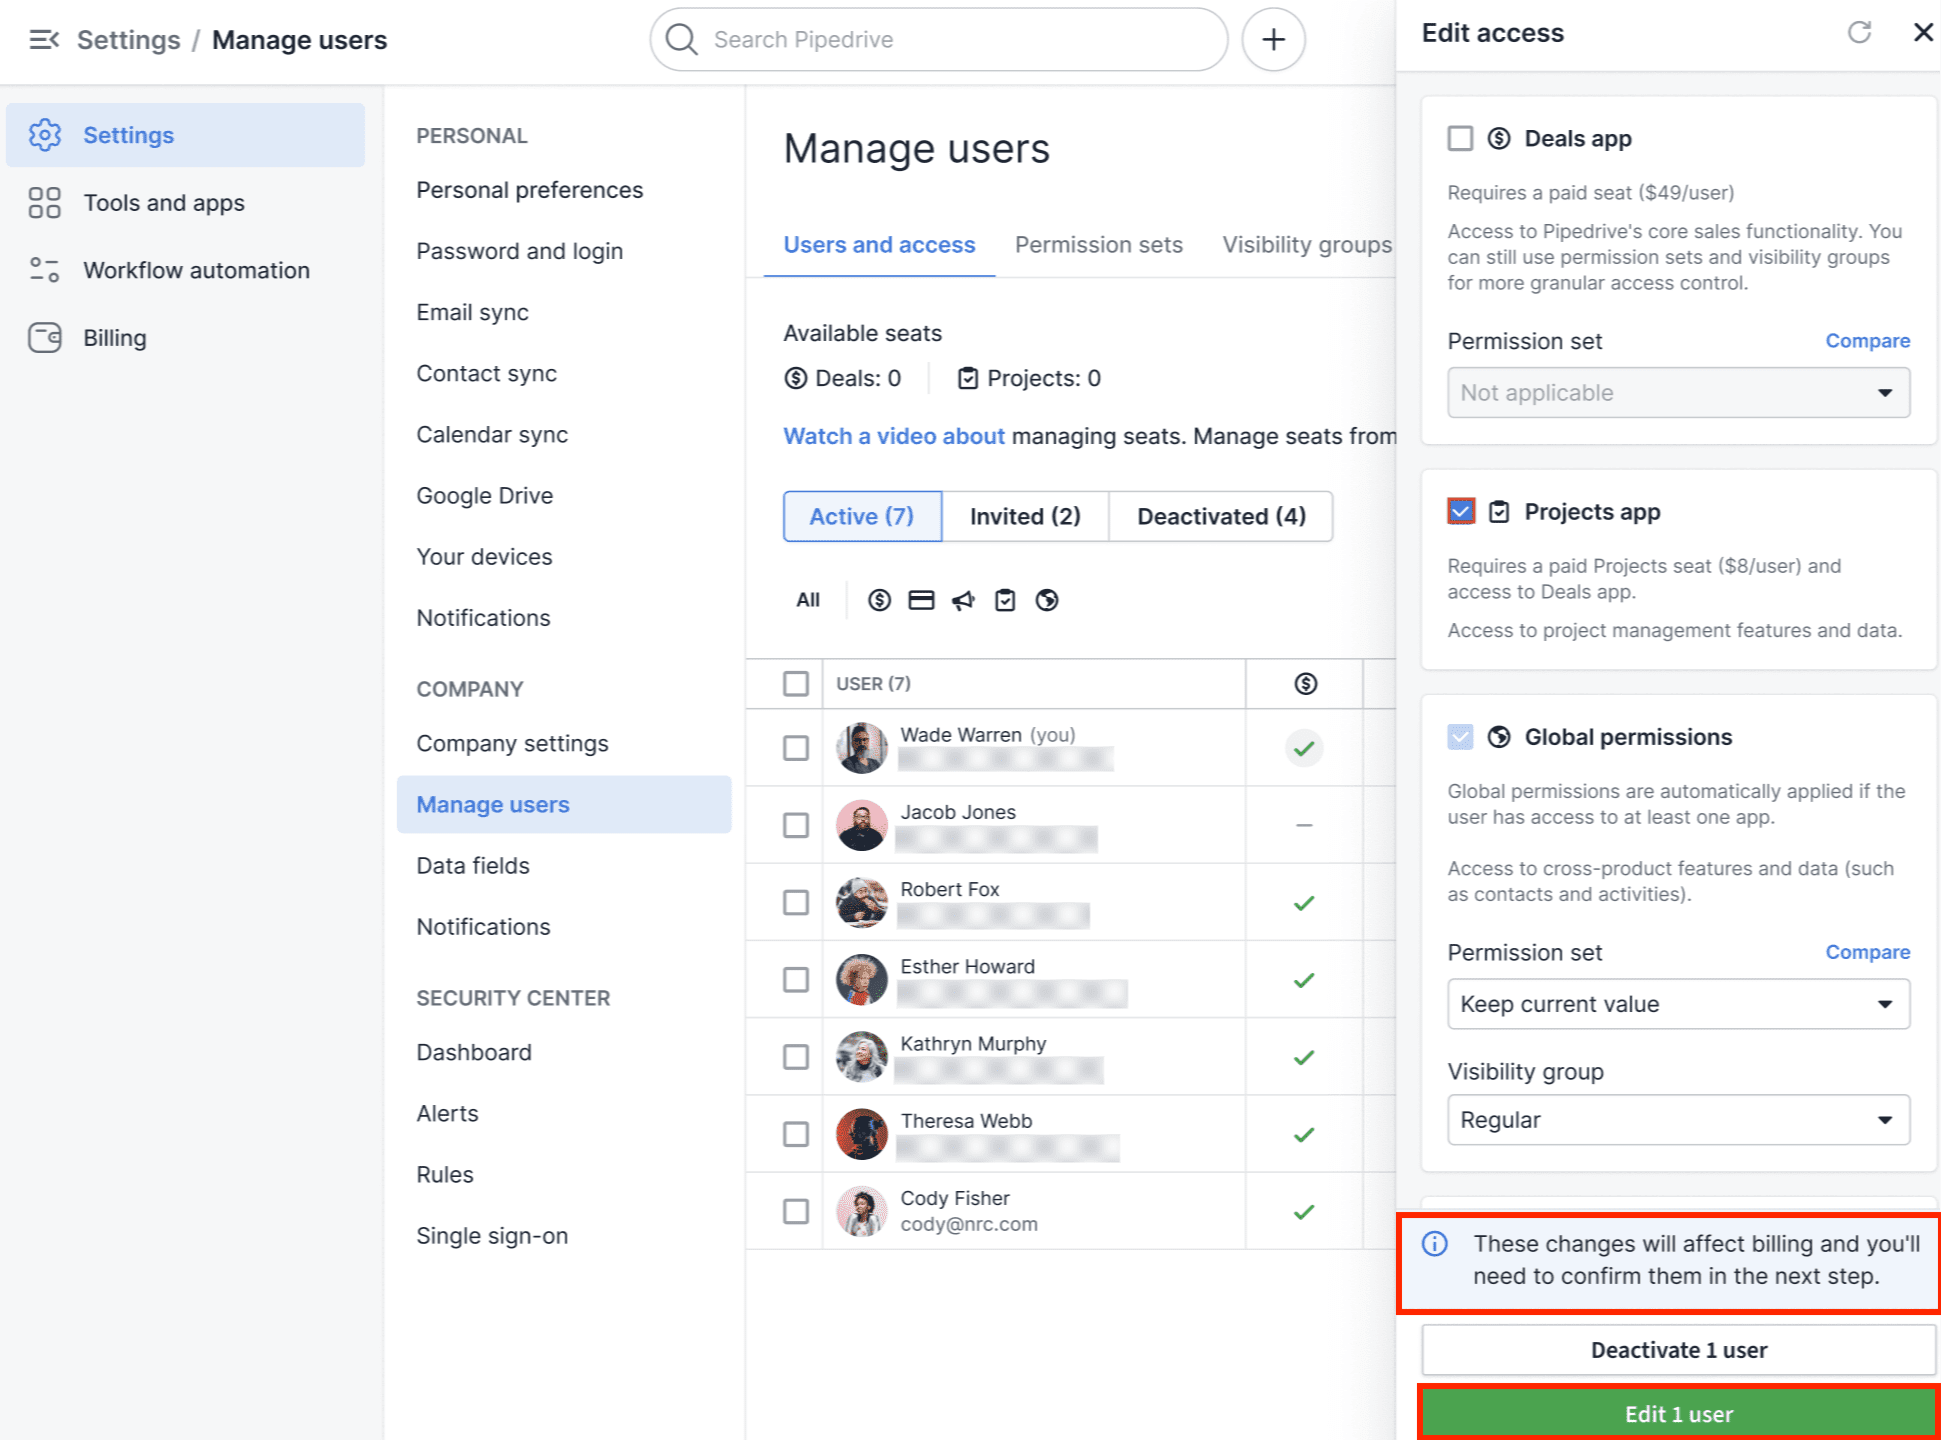Filter users by Global permissions globe icon
Screen dimensions: 1941x1440
coord(1047,600)
